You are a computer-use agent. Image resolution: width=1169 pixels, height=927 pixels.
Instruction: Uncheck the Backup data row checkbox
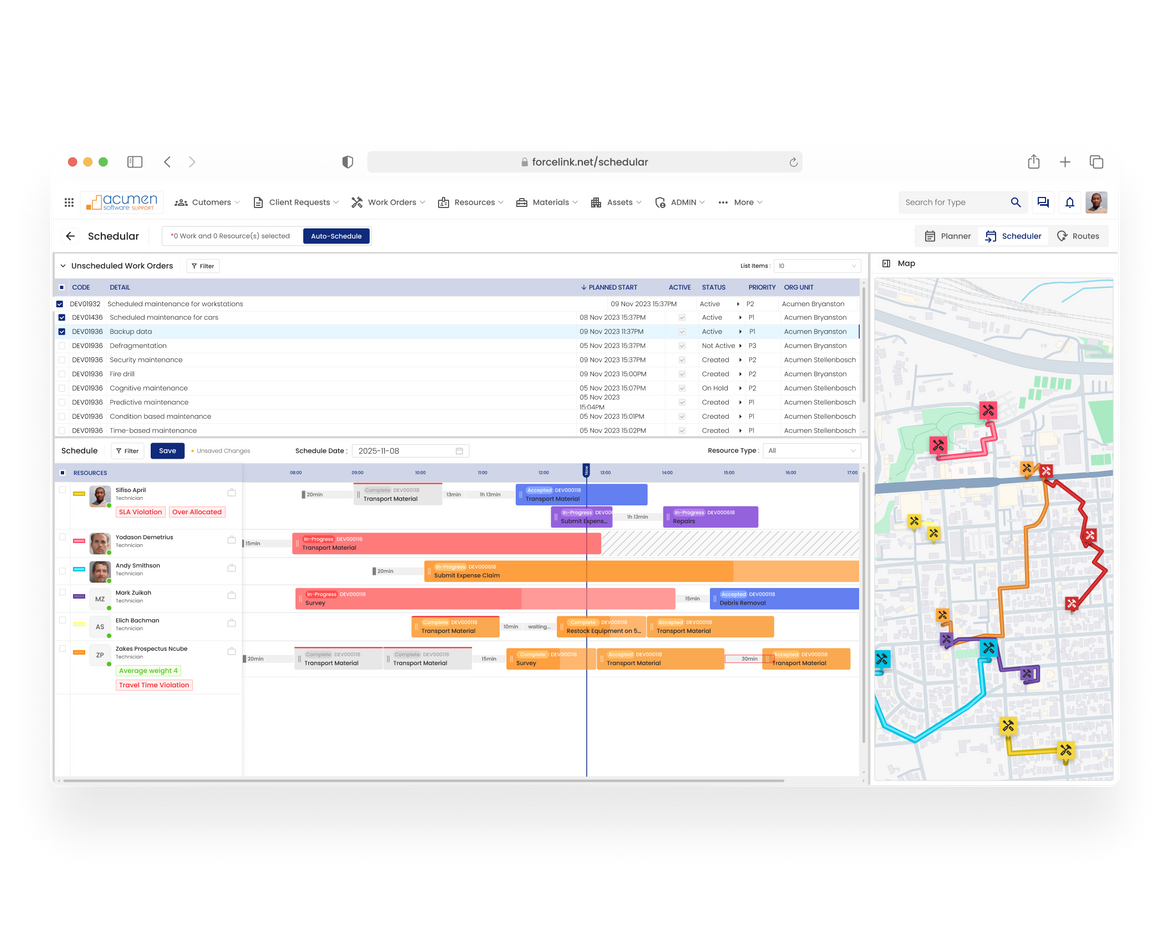(x=62, y=332)
